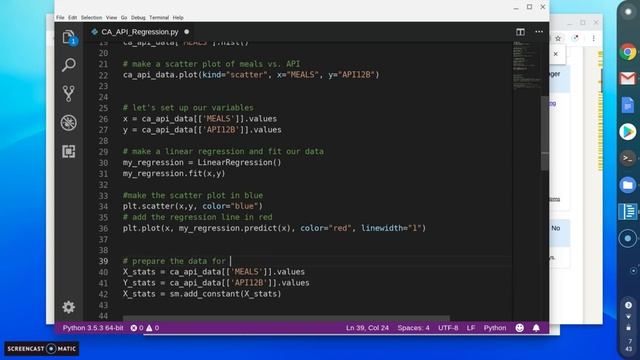Click the bookmark star in Chrome window

[x=558, y=38]
